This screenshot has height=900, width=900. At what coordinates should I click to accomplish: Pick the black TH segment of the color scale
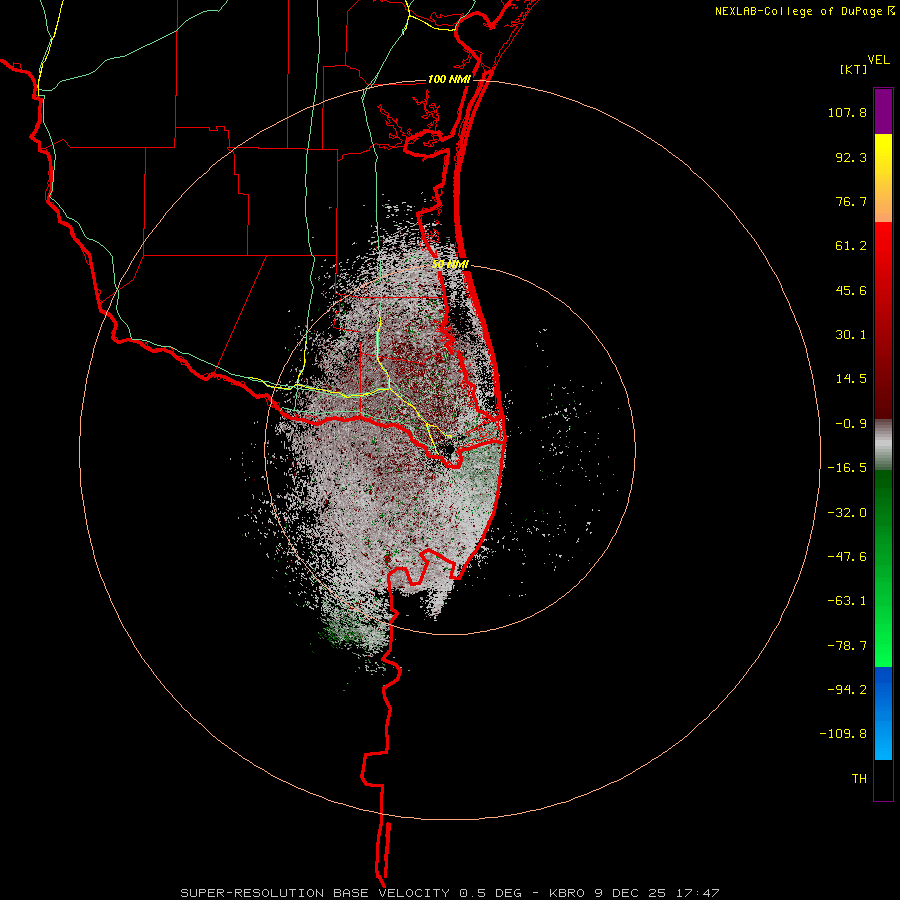coord(883,780)
